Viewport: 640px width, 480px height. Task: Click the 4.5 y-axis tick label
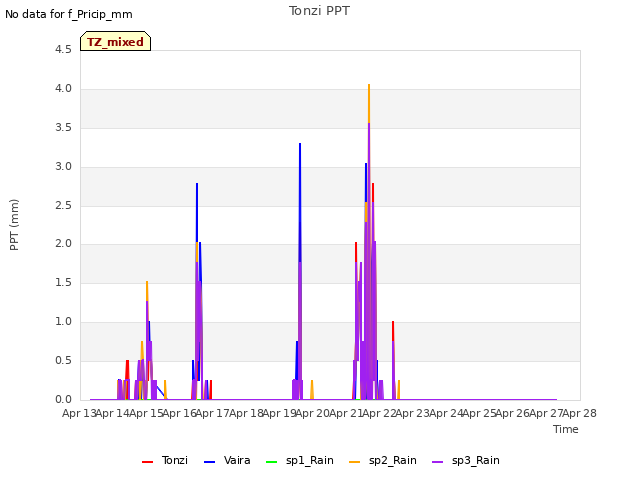click(63, 50)
